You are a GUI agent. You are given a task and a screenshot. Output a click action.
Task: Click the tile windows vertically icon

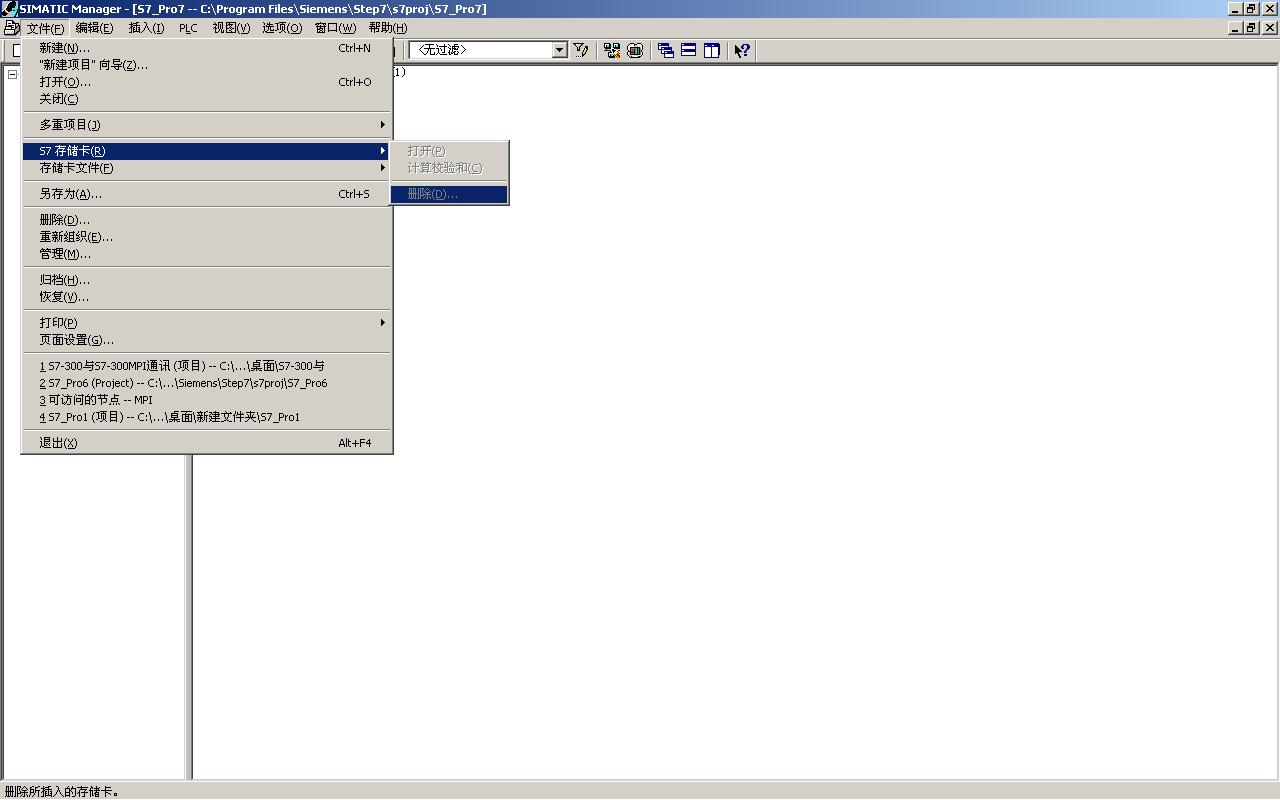pyautogui.click(x=712, y=50)
